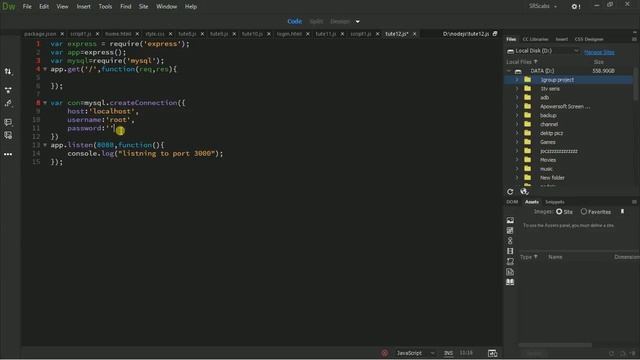Open the Files panel options menu icon
This screenshot has width=640, height=360.
click(634, 39)
